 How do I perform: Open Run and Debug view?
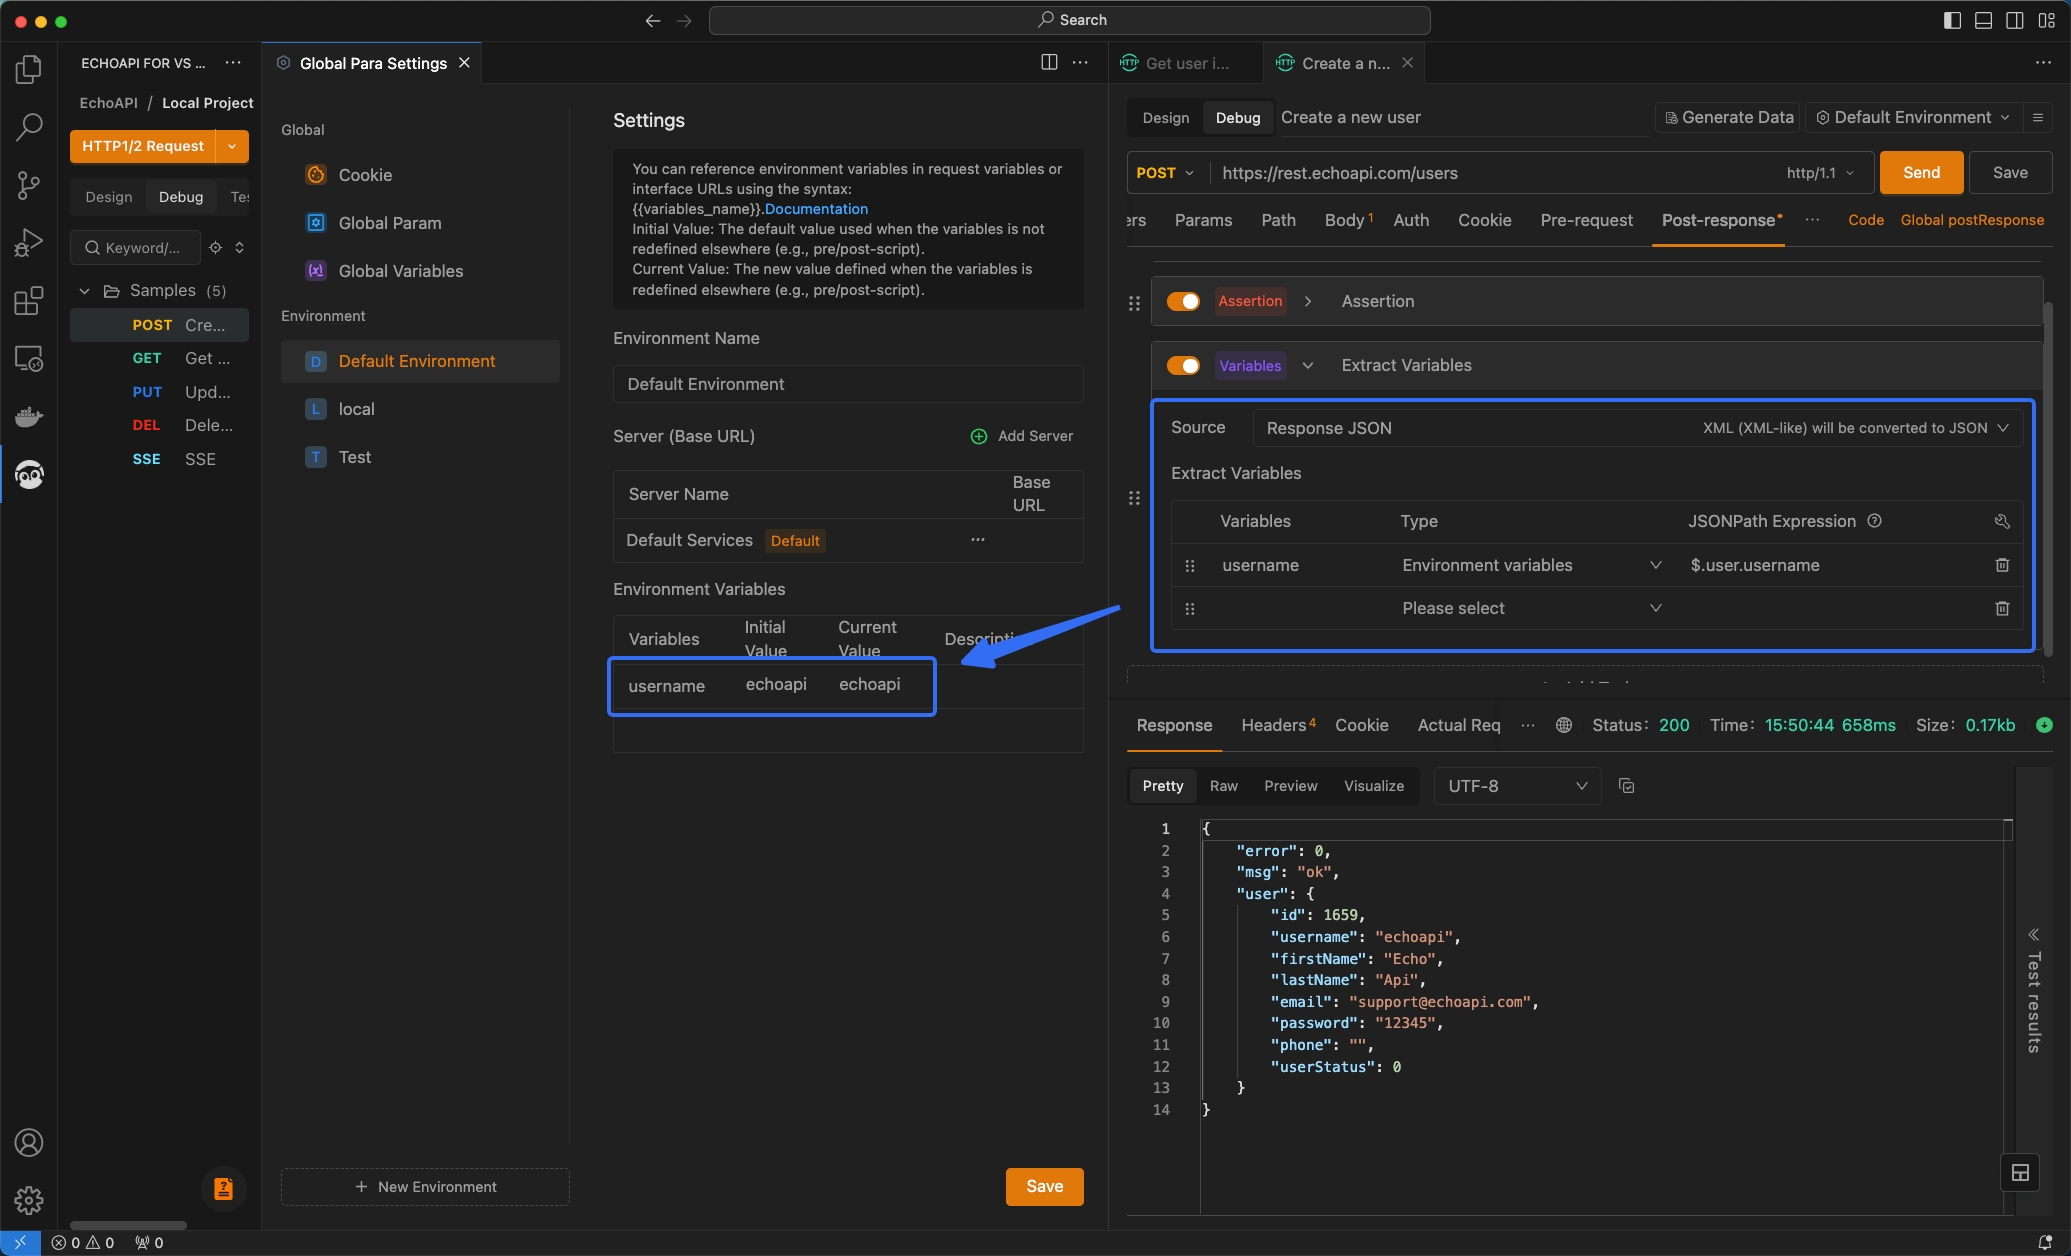(x=29, y=242)
